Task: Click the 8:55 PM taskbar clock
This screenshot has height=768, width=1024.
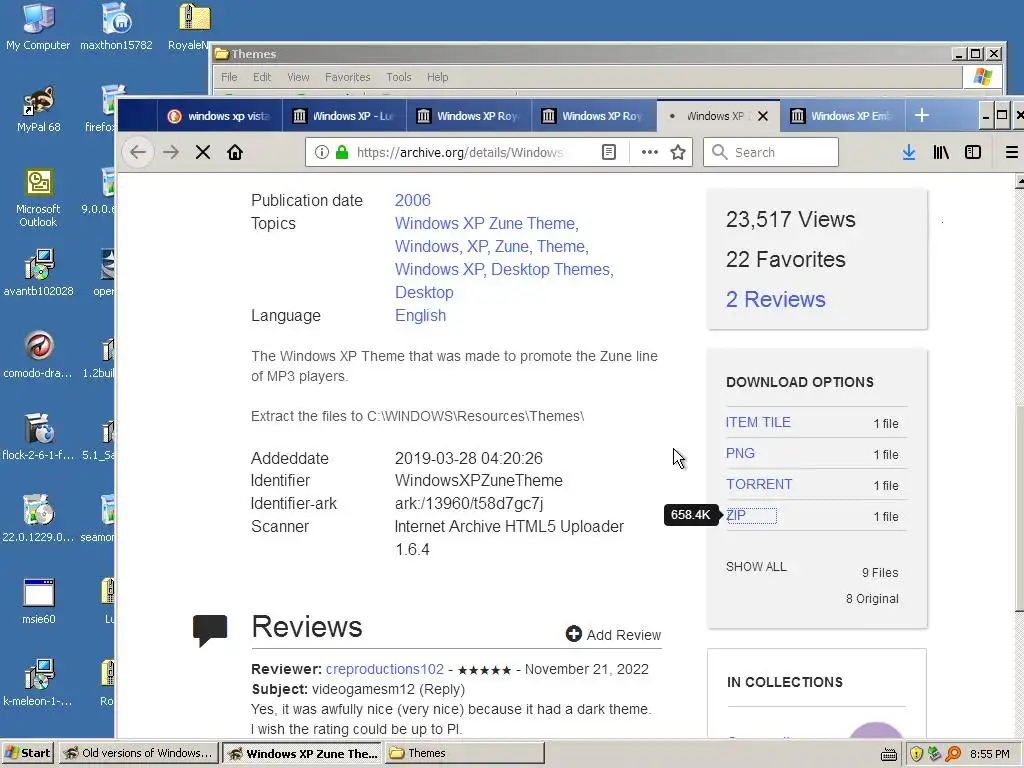Action: coord(989,754)
